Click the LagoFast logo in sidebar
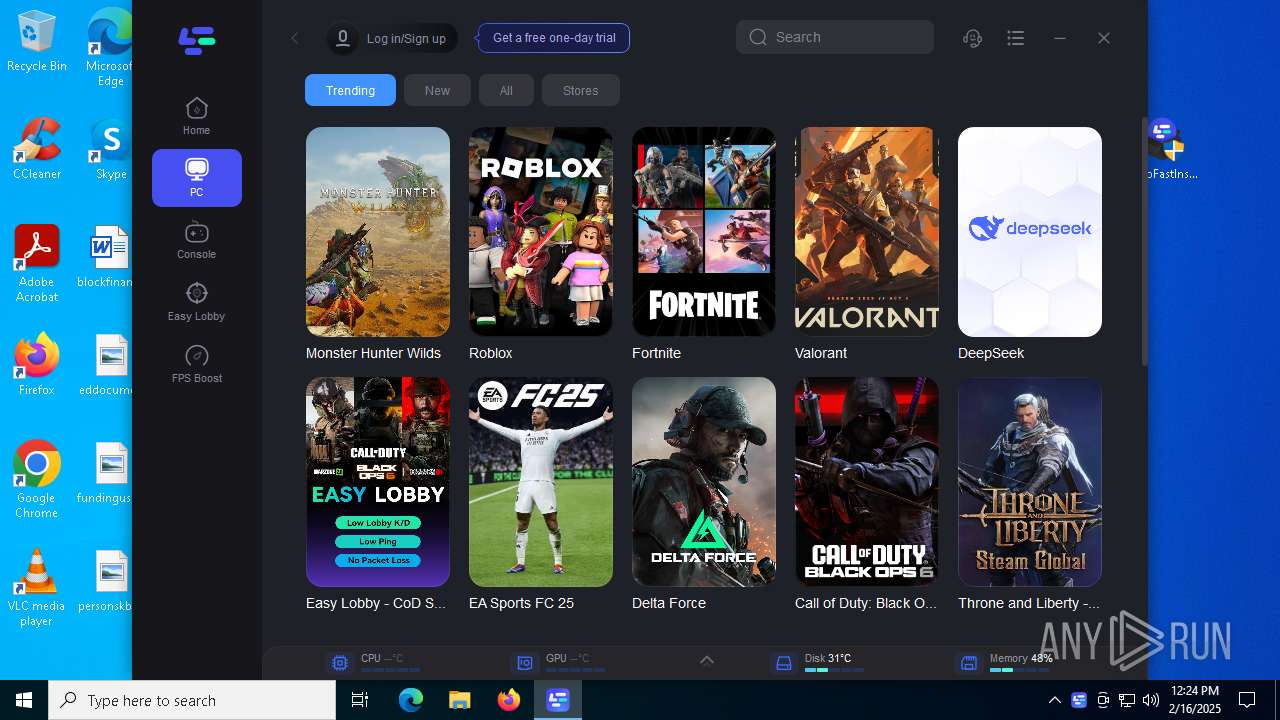Viewport: 1280px width, 720px height. coord(197,40)
